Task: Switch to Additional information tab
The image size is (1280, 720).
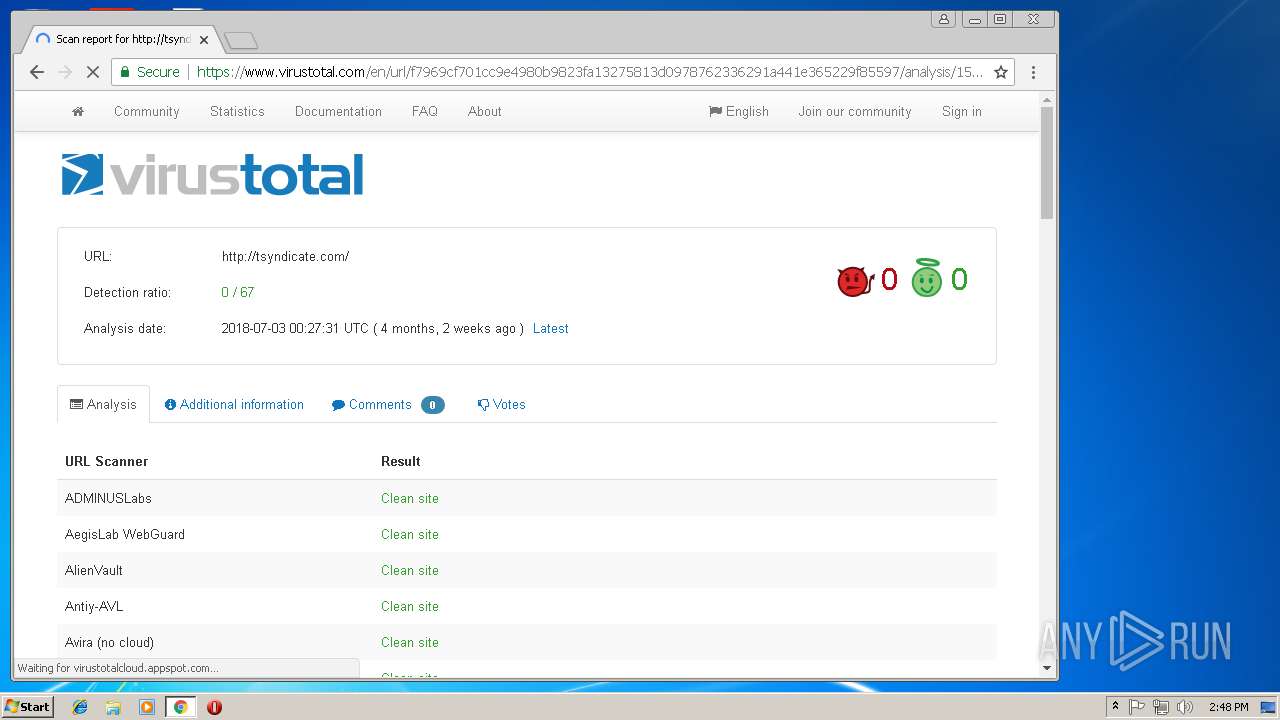Action: [234, 404]
